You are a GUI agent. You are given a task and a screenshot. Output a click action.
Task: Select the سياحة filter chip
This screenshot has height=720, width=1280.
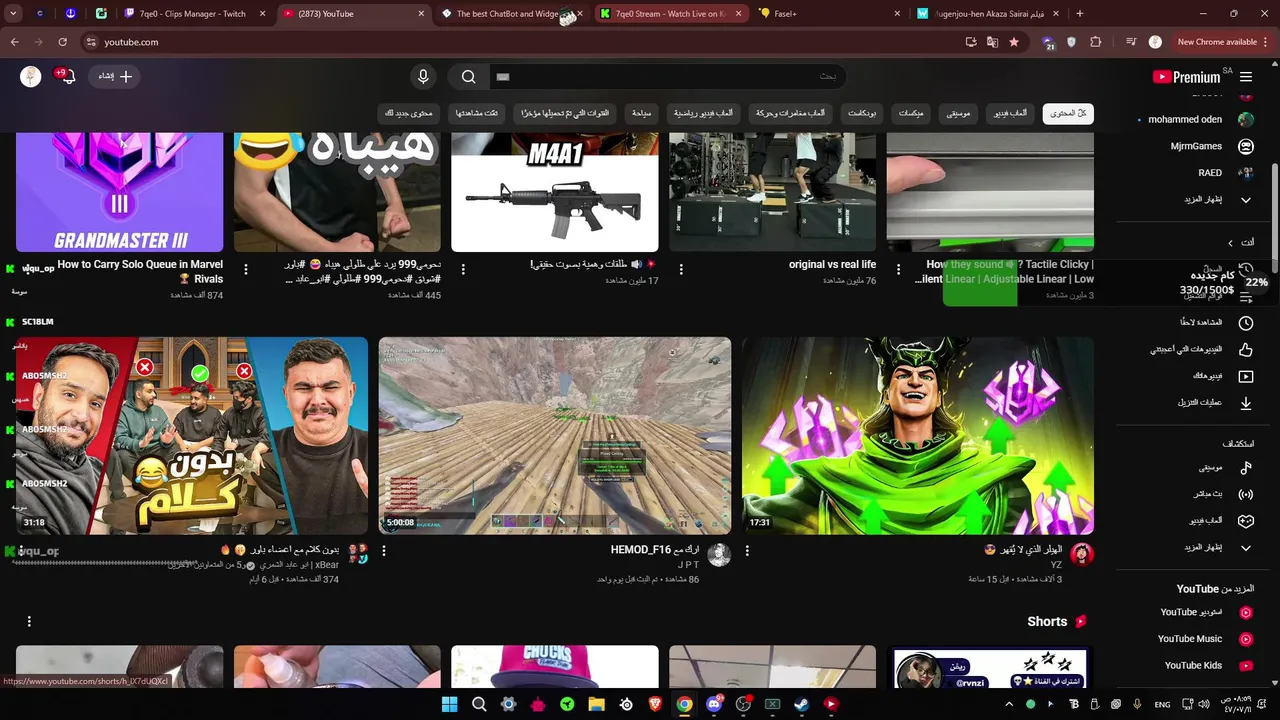coord(642,113)
